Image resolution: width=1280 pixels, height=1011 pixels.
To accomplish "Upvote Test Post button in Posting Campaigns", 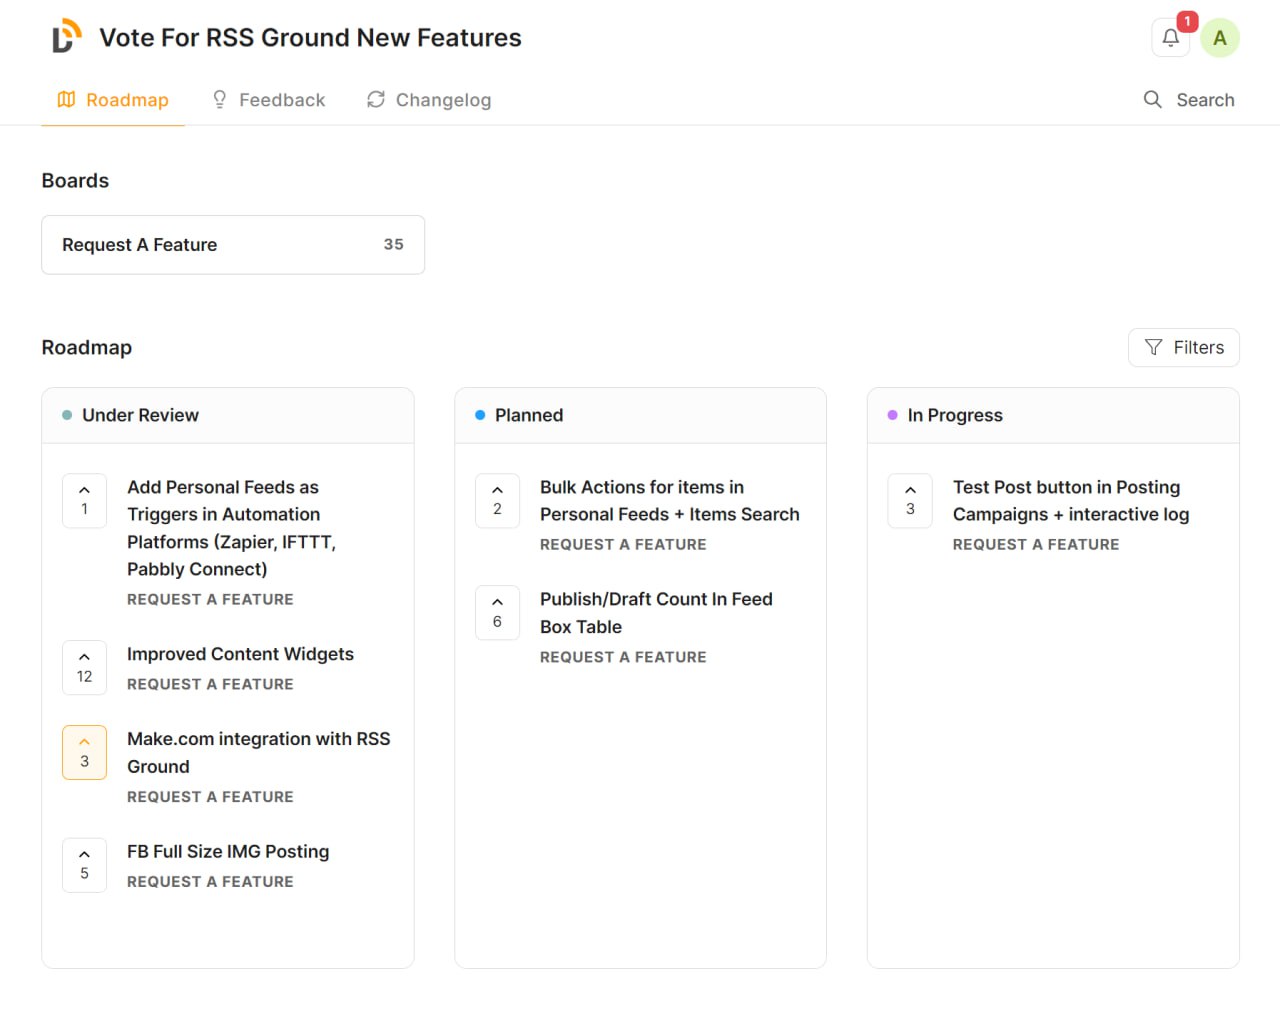I will [x=910, y=500].
